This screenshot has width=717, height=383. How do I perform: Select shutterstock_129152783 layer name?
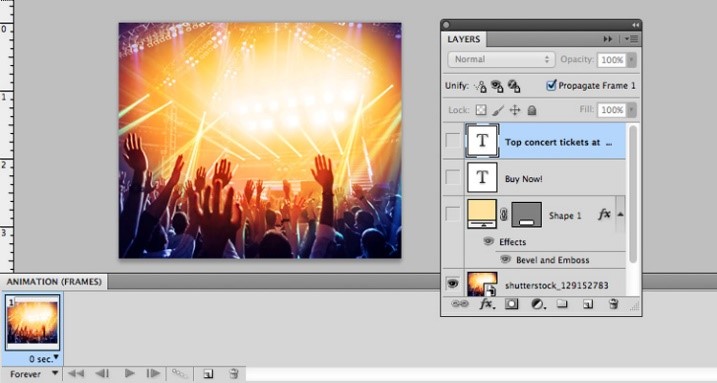(556, 285)
